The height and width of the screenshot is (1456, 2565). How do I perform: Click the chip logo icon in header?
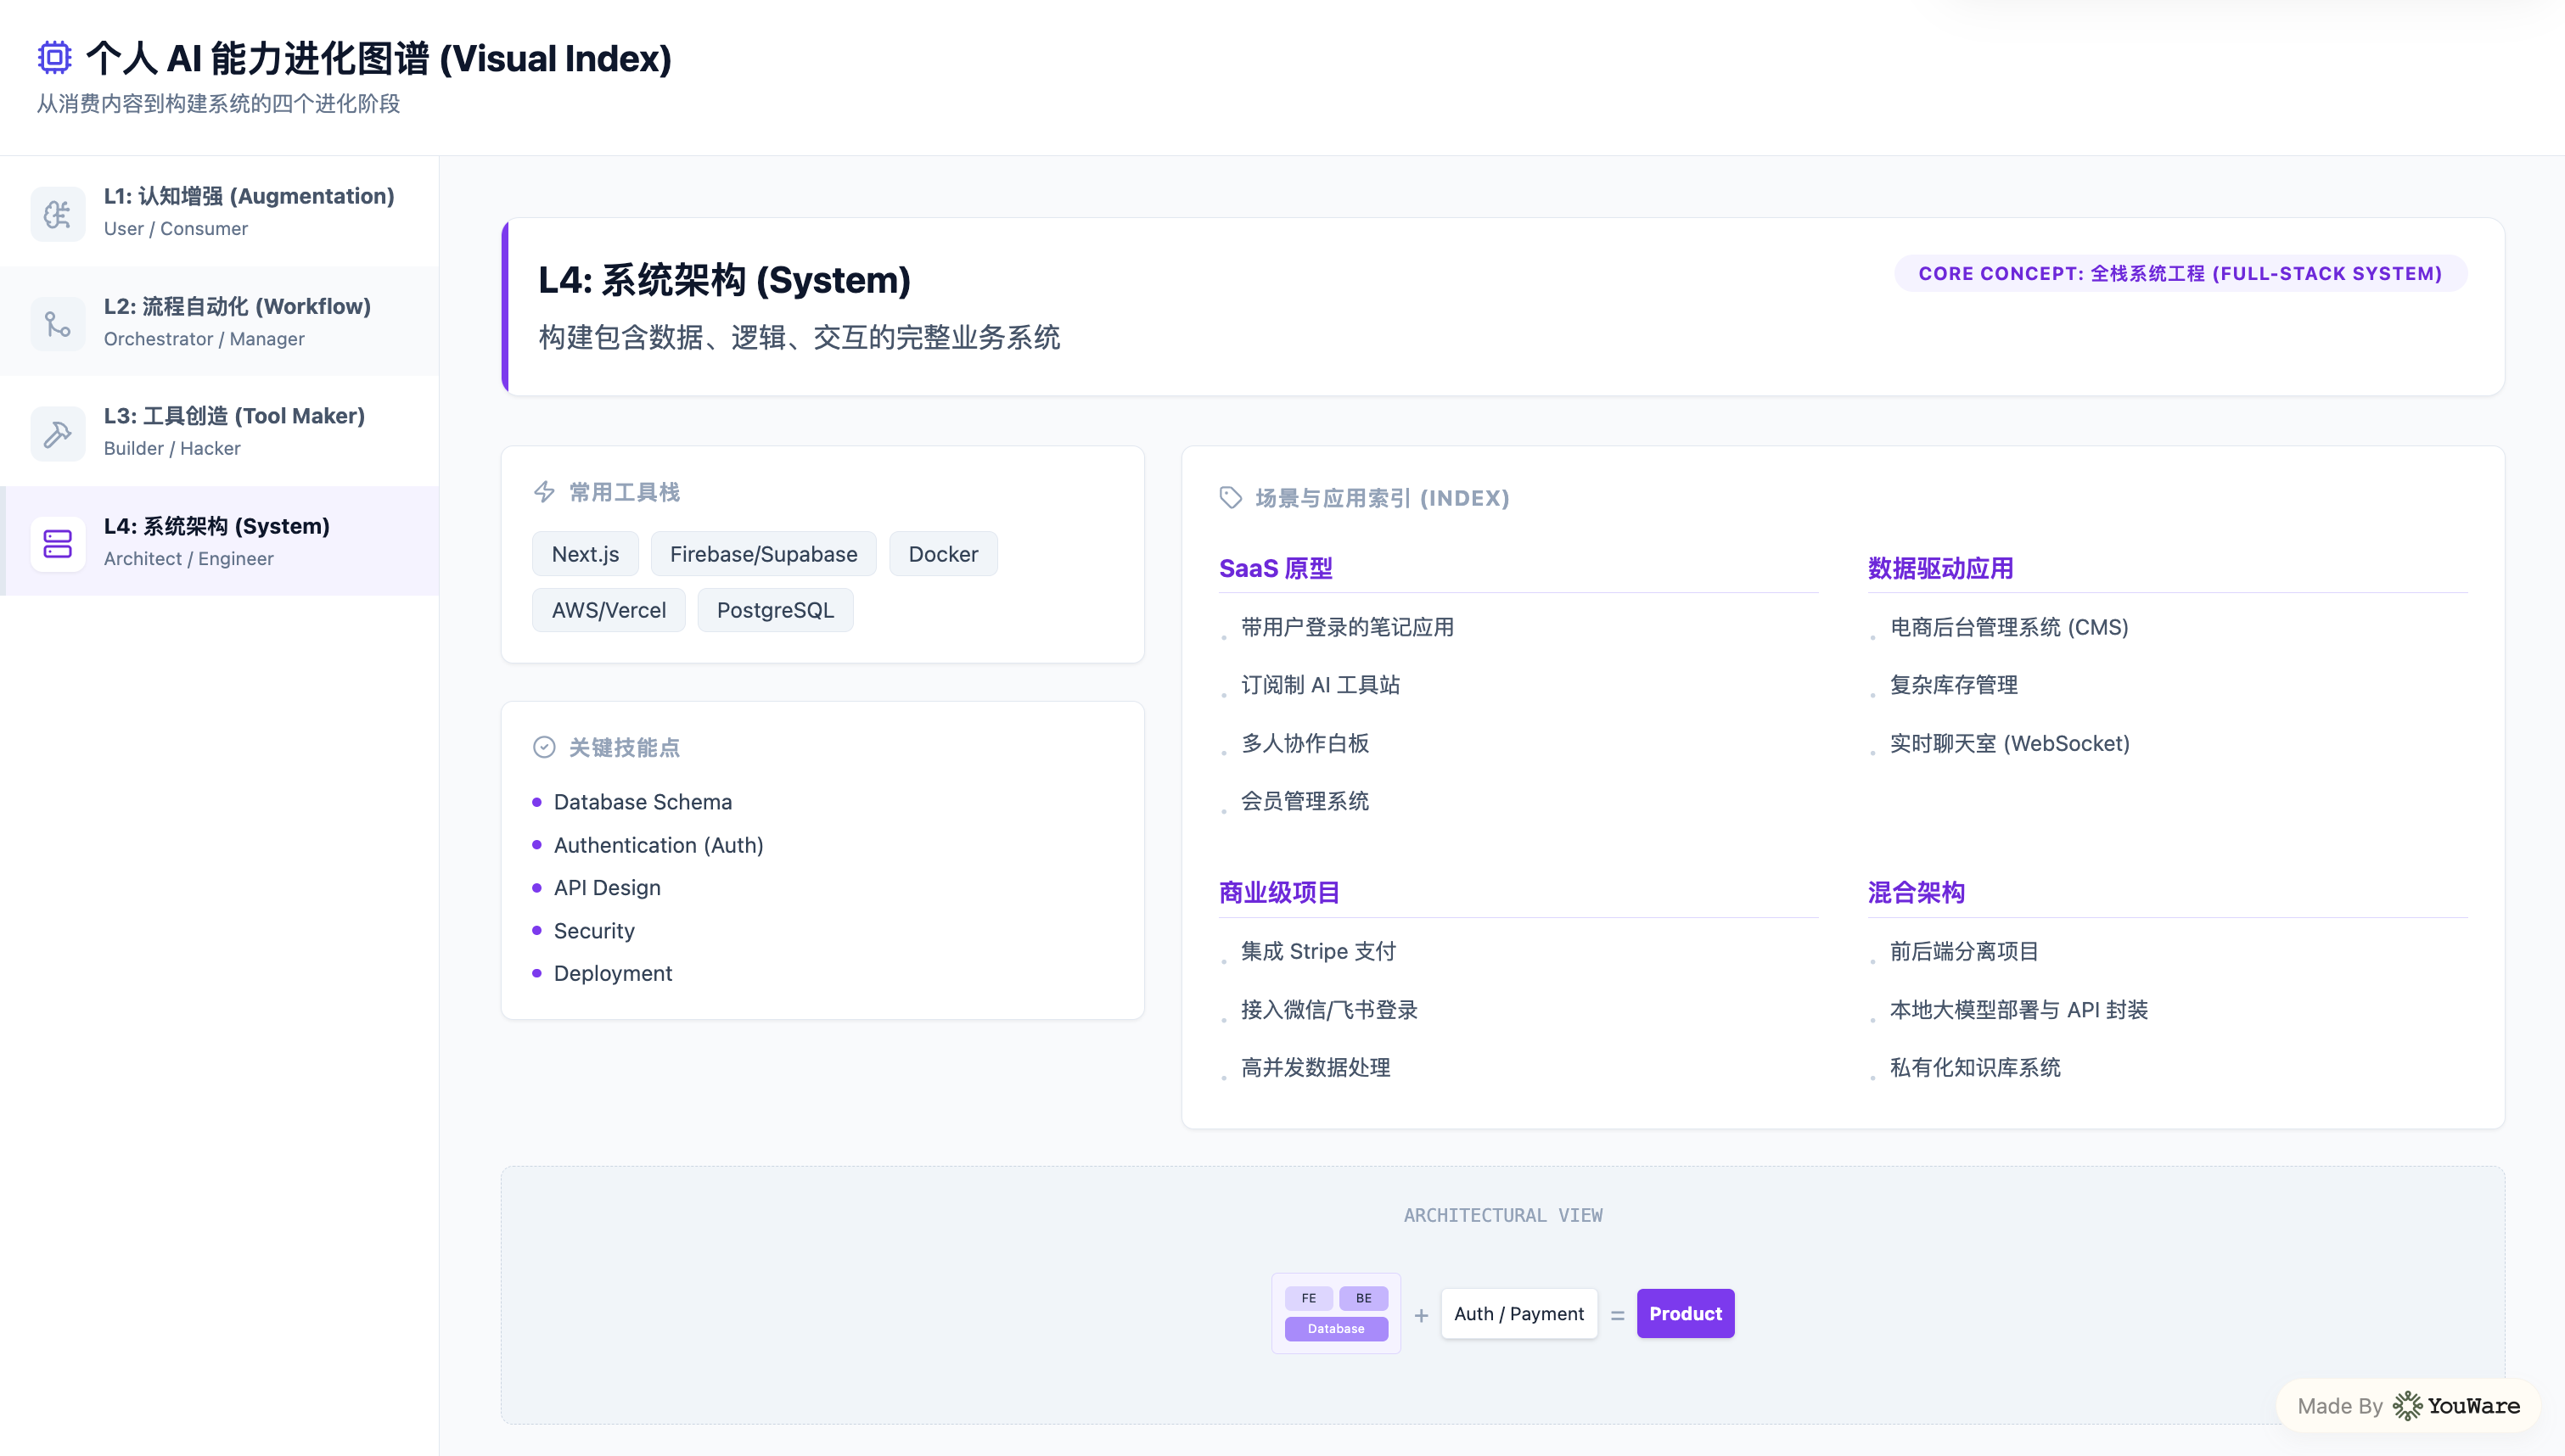tap(55, 58)
